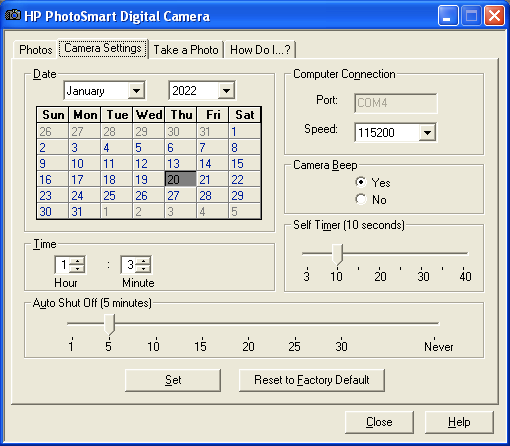The width and height of the screenshot is (510, 446).
Task: Click the Help button
Action: (459, 422)
